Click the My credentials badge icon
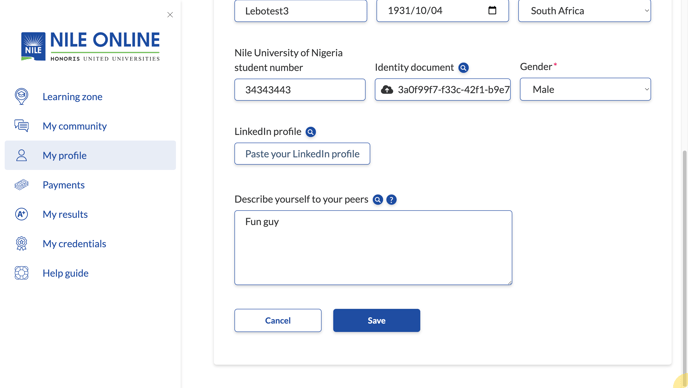The height and width of the screenshot is (388, 688). click(x=22, y=244)
